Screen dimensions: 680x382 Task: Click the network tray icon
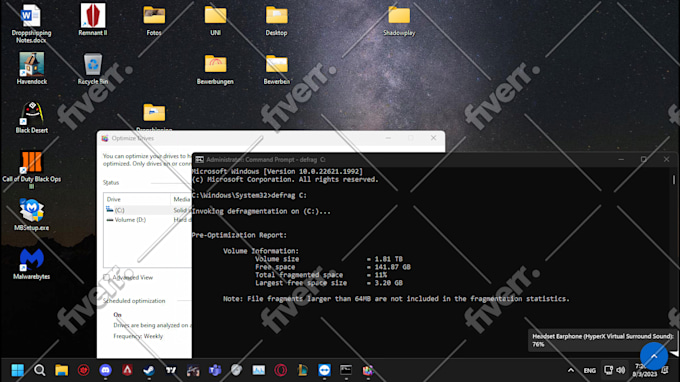click(608, 370)
